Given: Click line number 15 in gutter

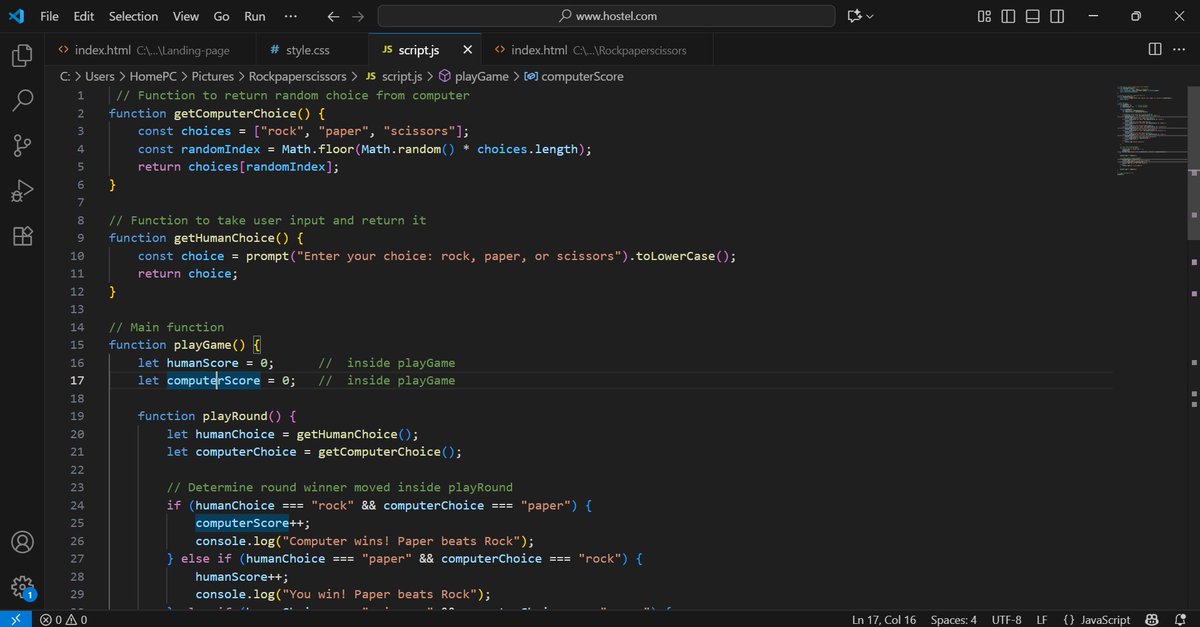Looking at the screenshot, I should [x=77, y=345].
